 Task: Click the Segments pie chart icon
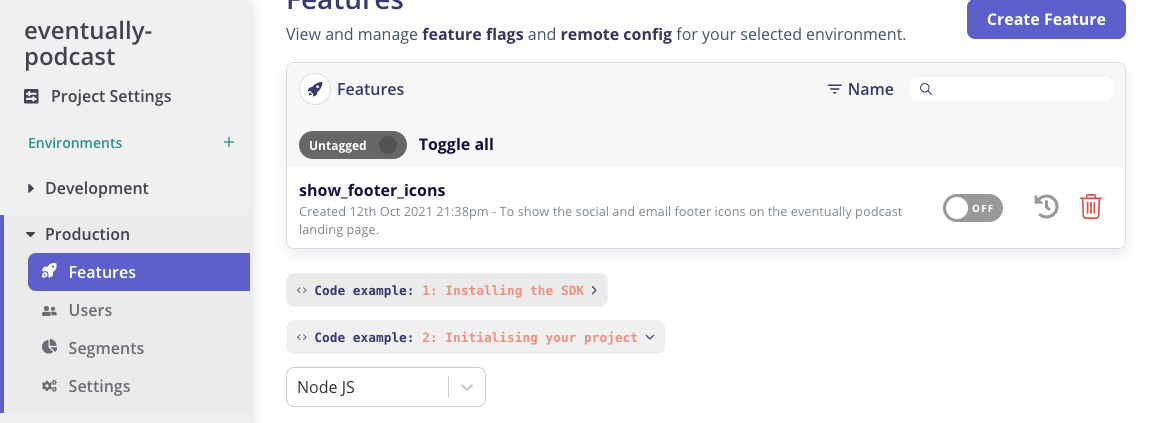pyautogui.click(x=49, y=348)
